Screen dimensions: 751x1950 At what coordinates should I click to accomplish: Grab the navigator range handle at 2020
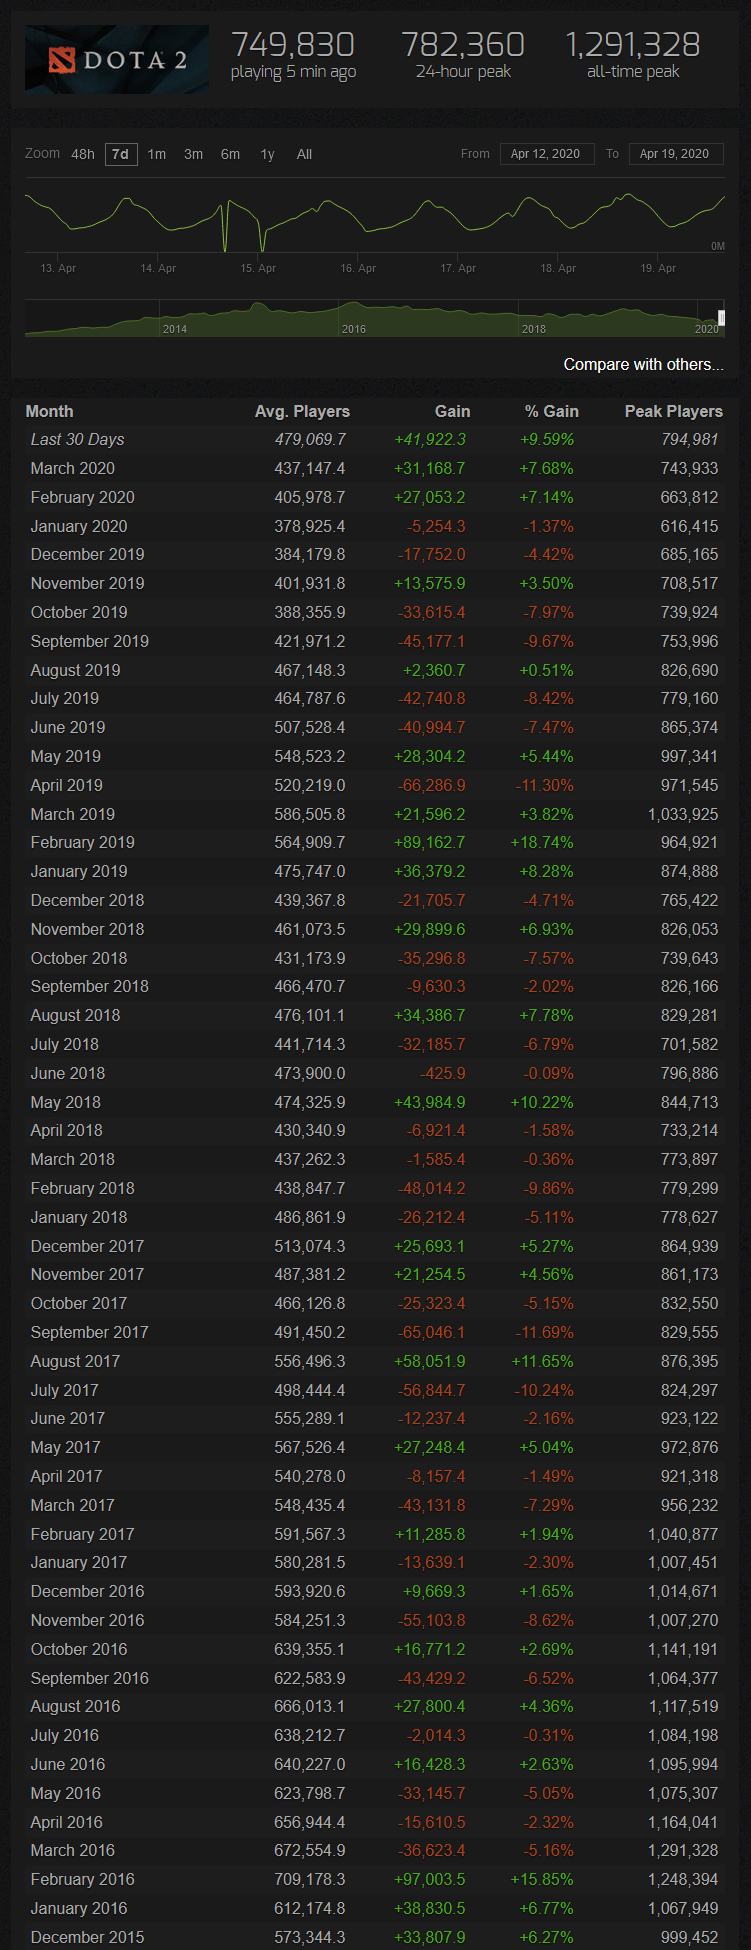tap(721, 318)
